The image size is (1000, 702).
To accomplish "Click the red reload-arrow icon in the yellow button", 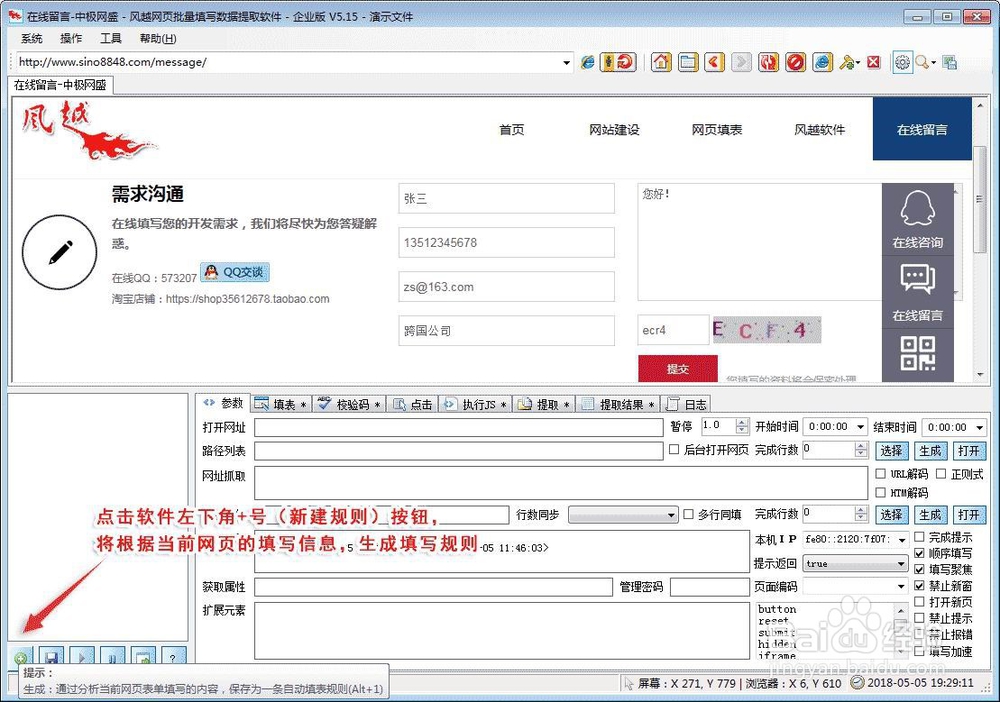I will pos(626,62).
